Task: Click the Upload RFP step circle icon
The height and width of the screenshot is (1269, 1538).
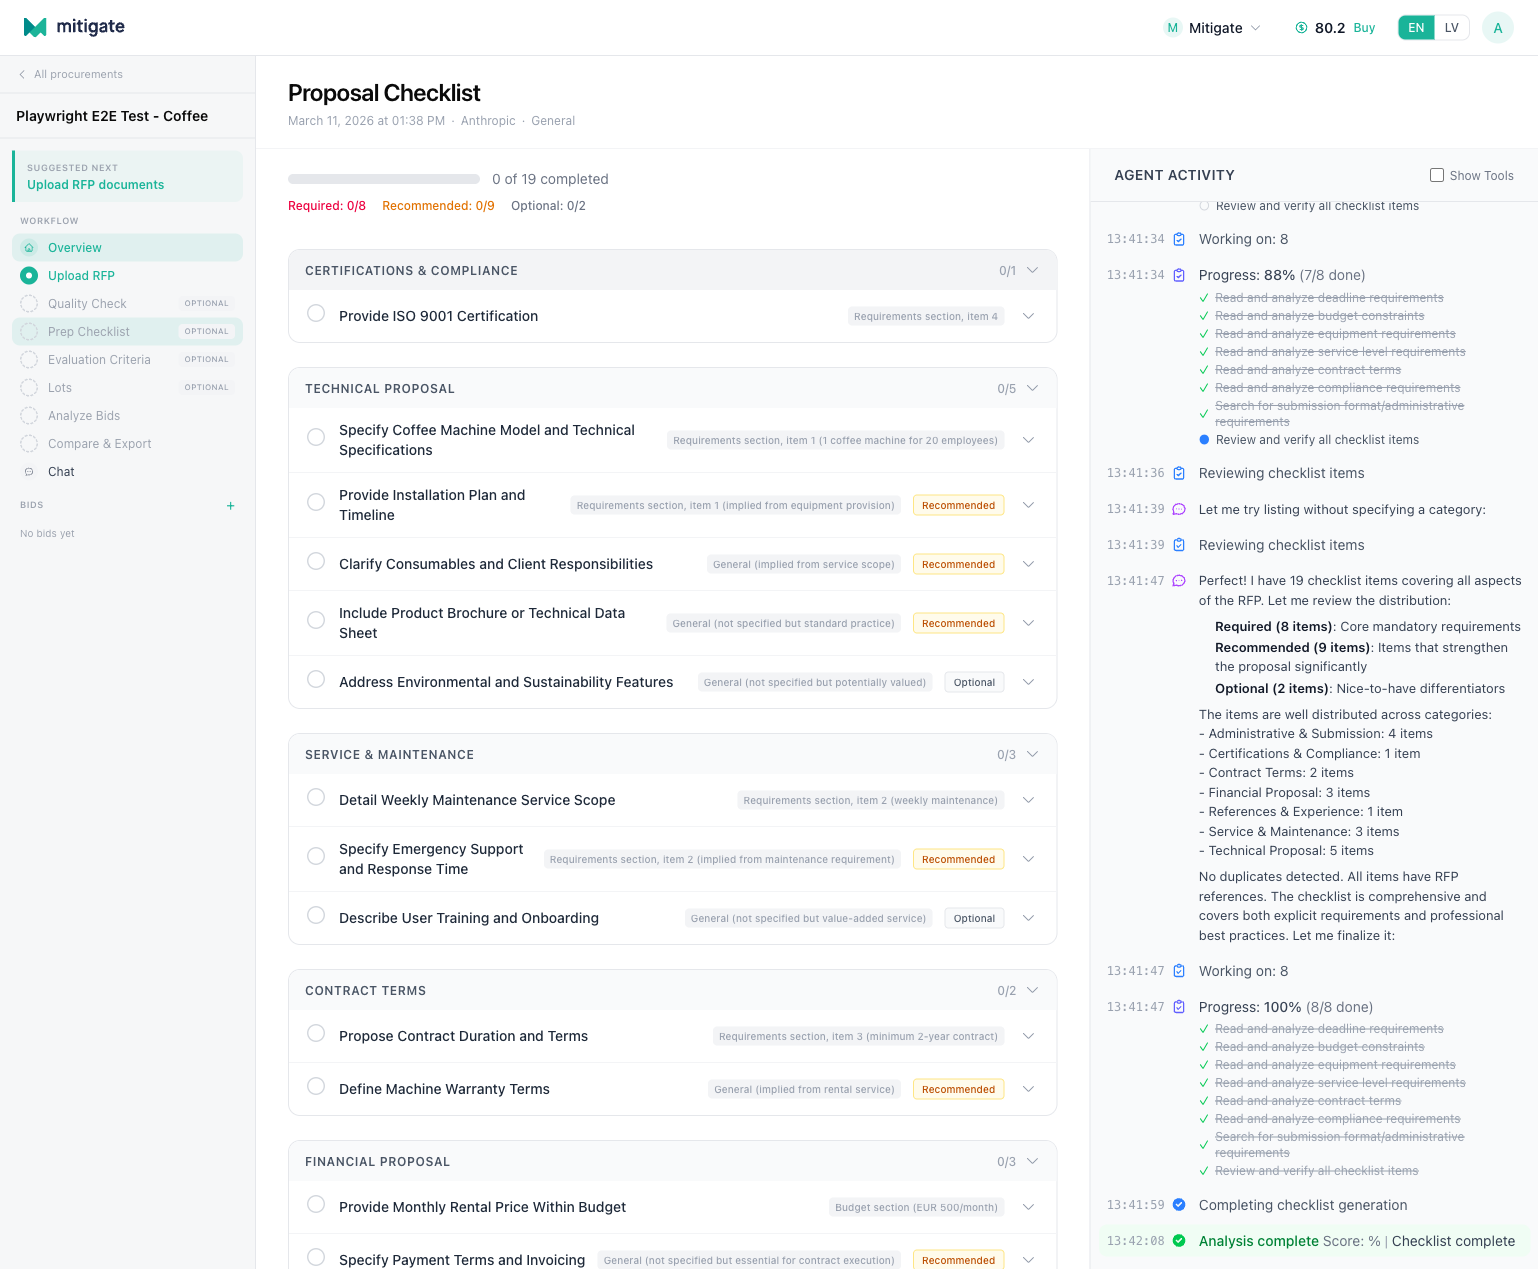Action: click(x=29, y=276)
